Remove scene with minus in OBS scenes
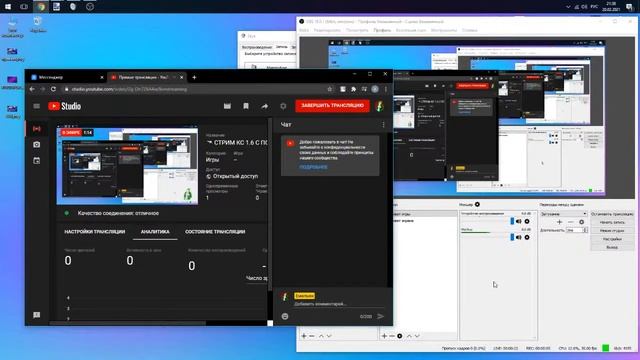The height and width of the screenshot is (360, 640). point(312,336)
